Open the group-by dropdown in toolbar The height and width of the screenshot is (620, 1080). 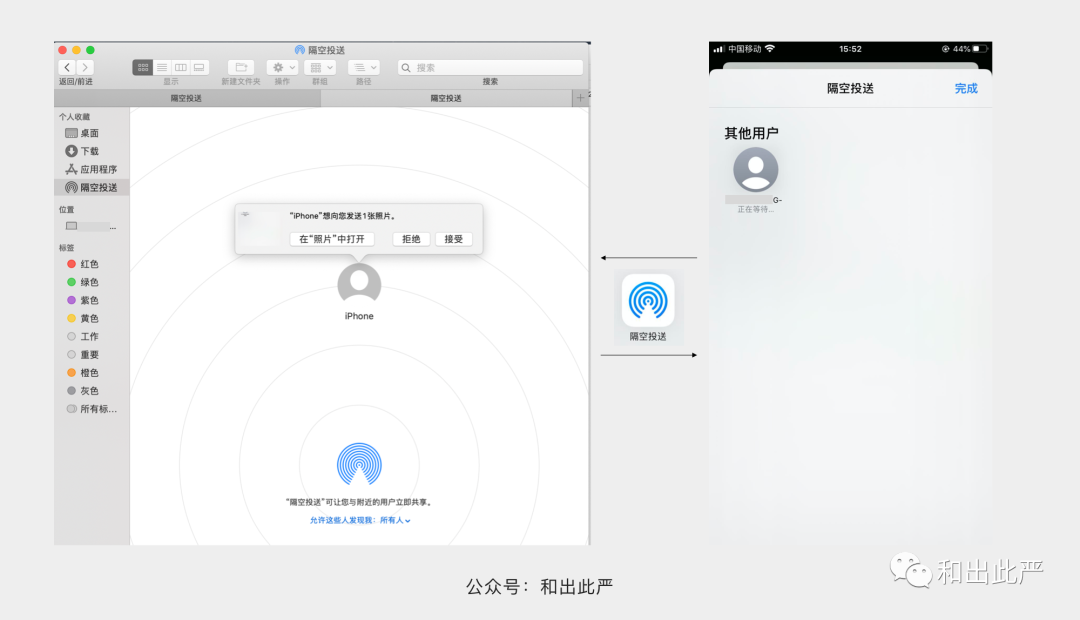(320, 68)
